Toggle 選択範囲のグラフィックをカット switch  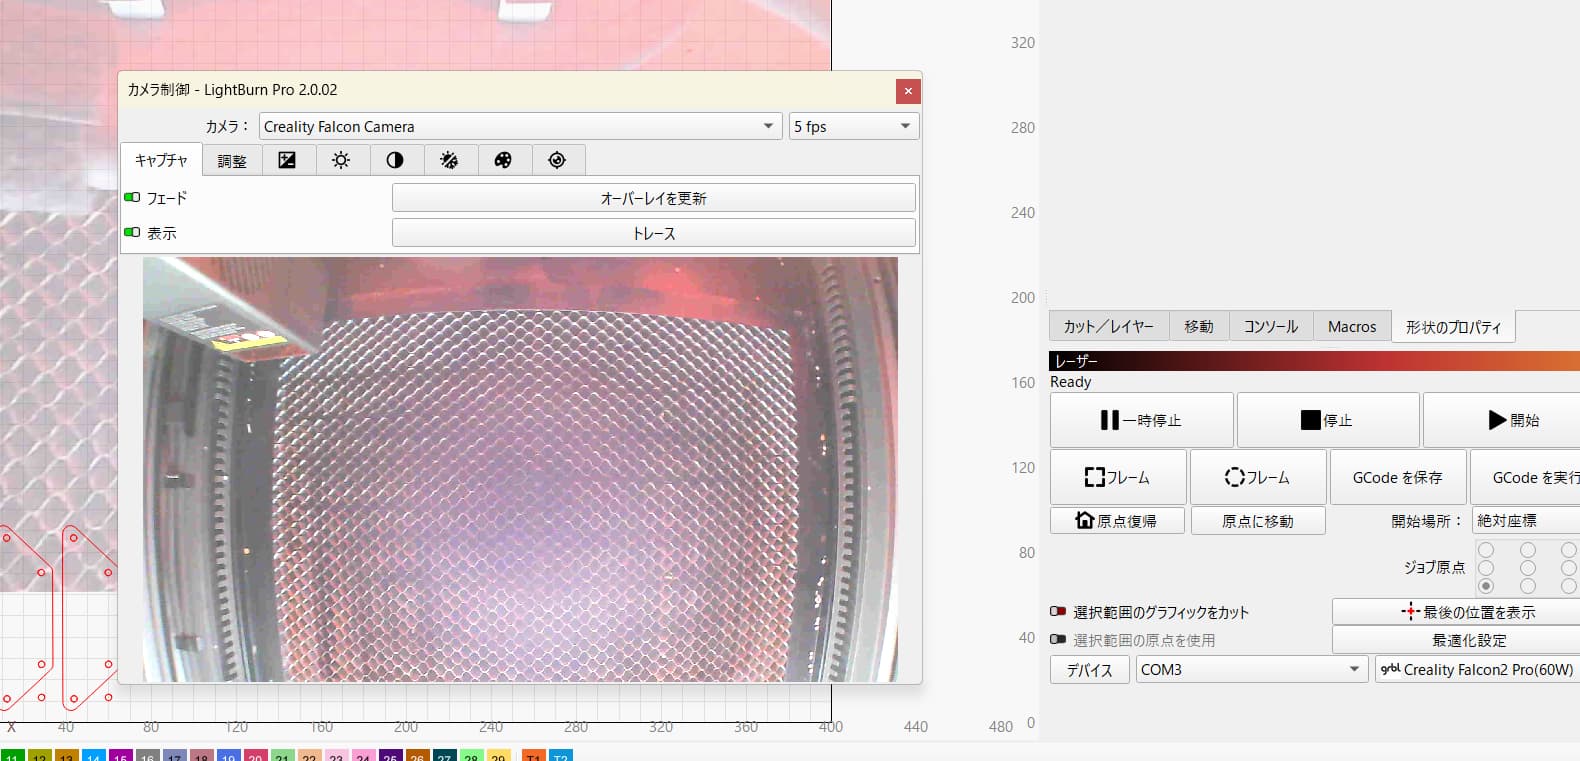(1058, 612)
